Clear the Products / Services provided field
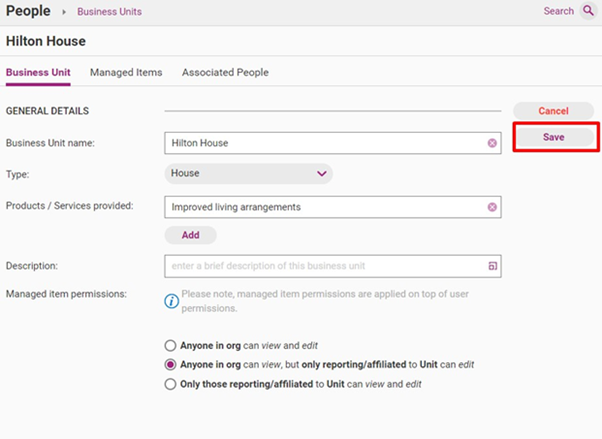The height and width of the screenshot is (439, 602). pyautogui.click(x=492, y=207)
